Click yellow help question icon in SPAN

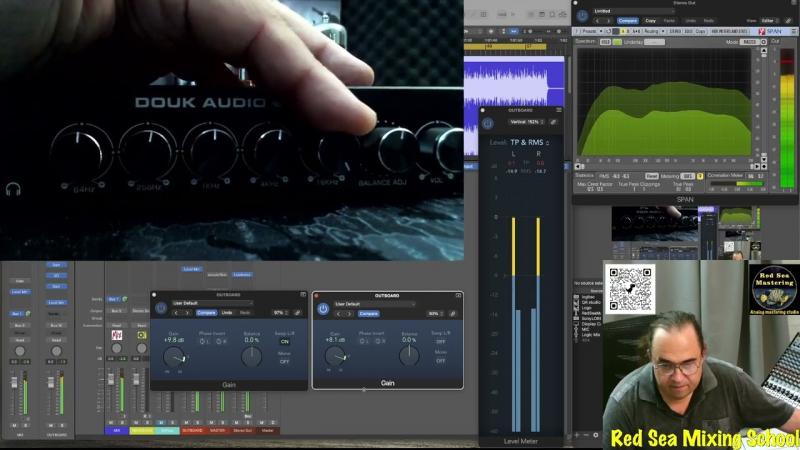pyautogui.click(x=700, y=177)
